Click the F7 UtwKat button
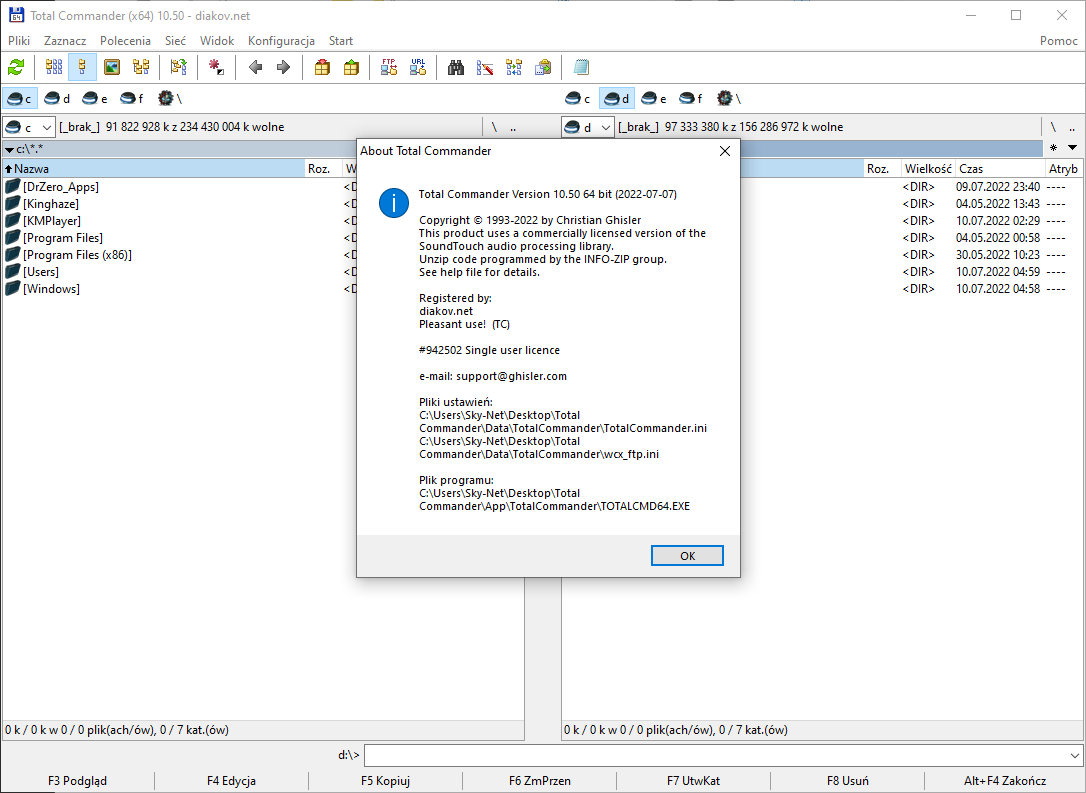 pos(693,781)
